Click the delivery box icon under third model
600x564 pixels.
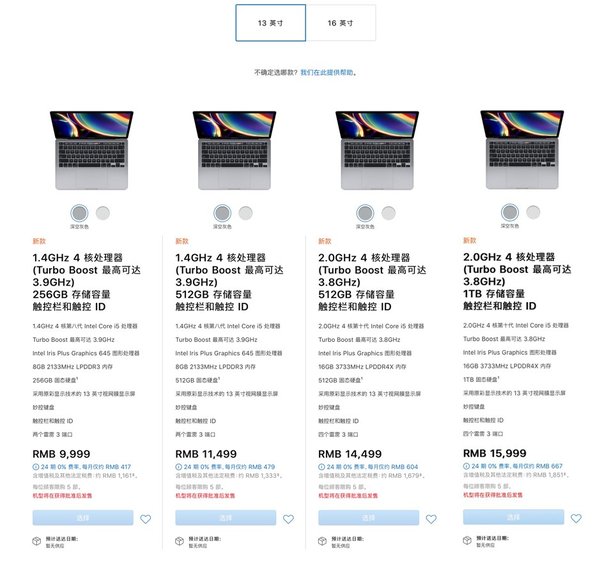(324, 542)
